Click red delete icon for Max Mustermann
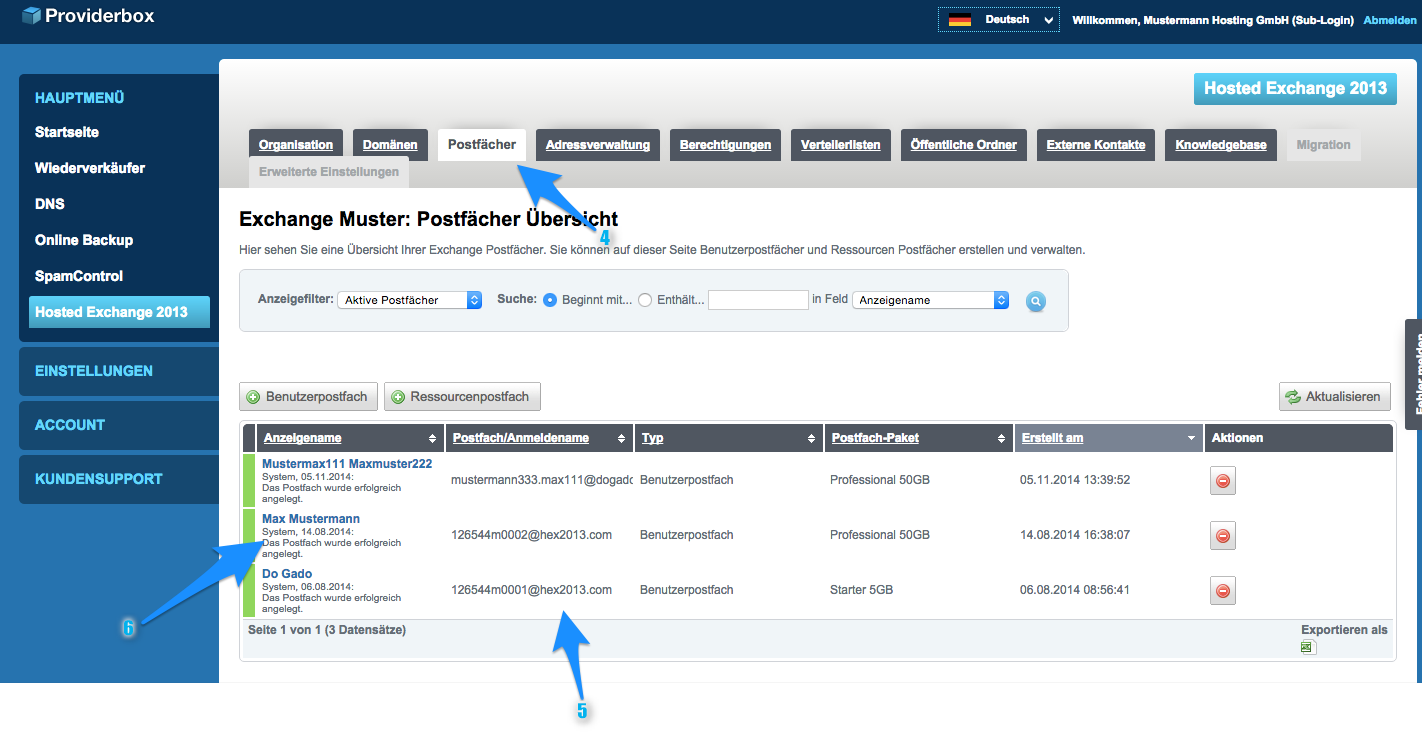This screenshot has width=1422, height=740. 1222,536
